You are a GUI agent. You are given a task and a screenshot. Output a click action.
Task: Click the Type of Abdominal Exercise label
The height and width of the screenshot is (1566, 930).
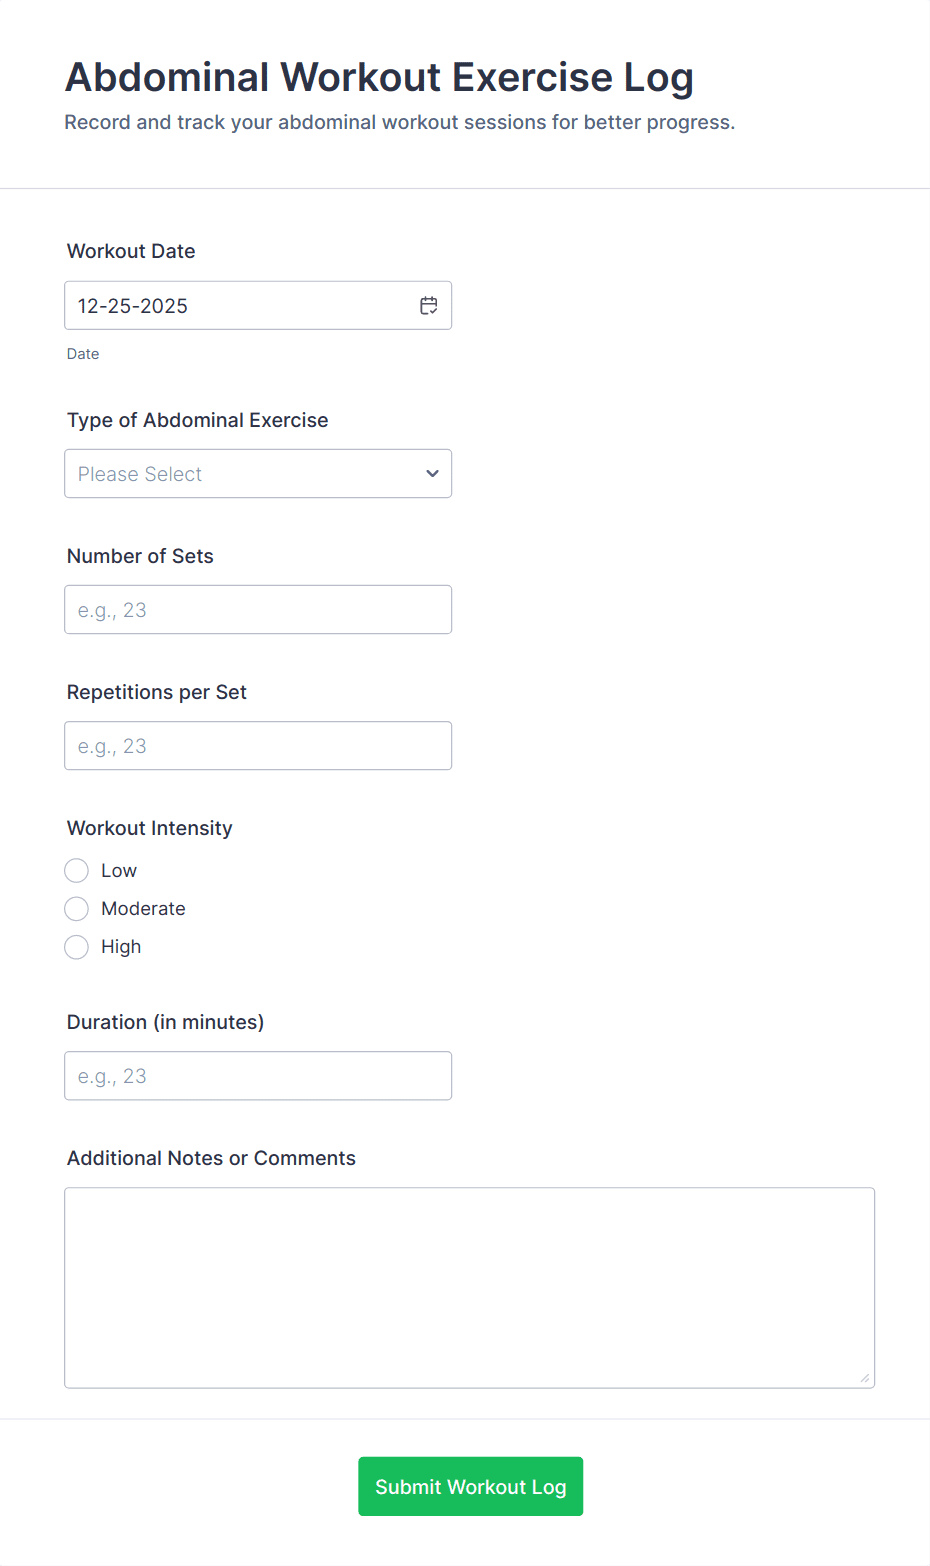[197, 420]
